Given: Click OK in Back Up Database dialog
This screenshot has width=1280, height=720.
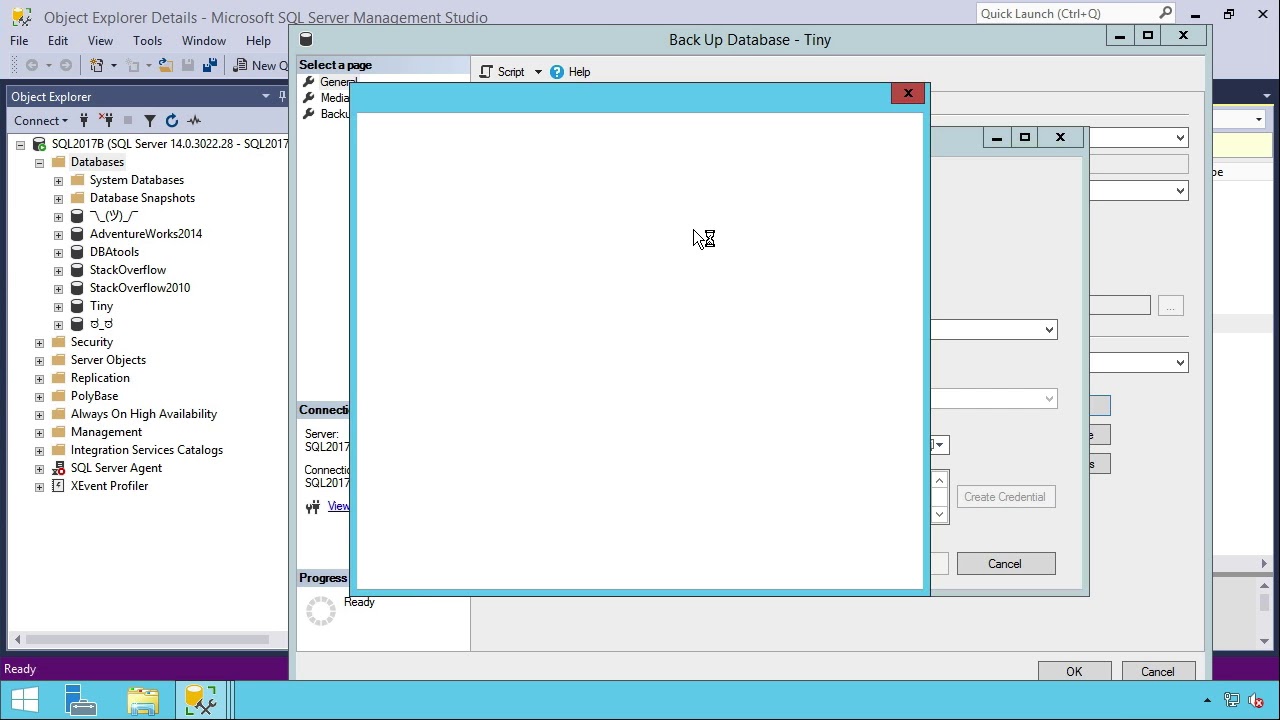Looking at the screenshot, I should (1074, 671).
